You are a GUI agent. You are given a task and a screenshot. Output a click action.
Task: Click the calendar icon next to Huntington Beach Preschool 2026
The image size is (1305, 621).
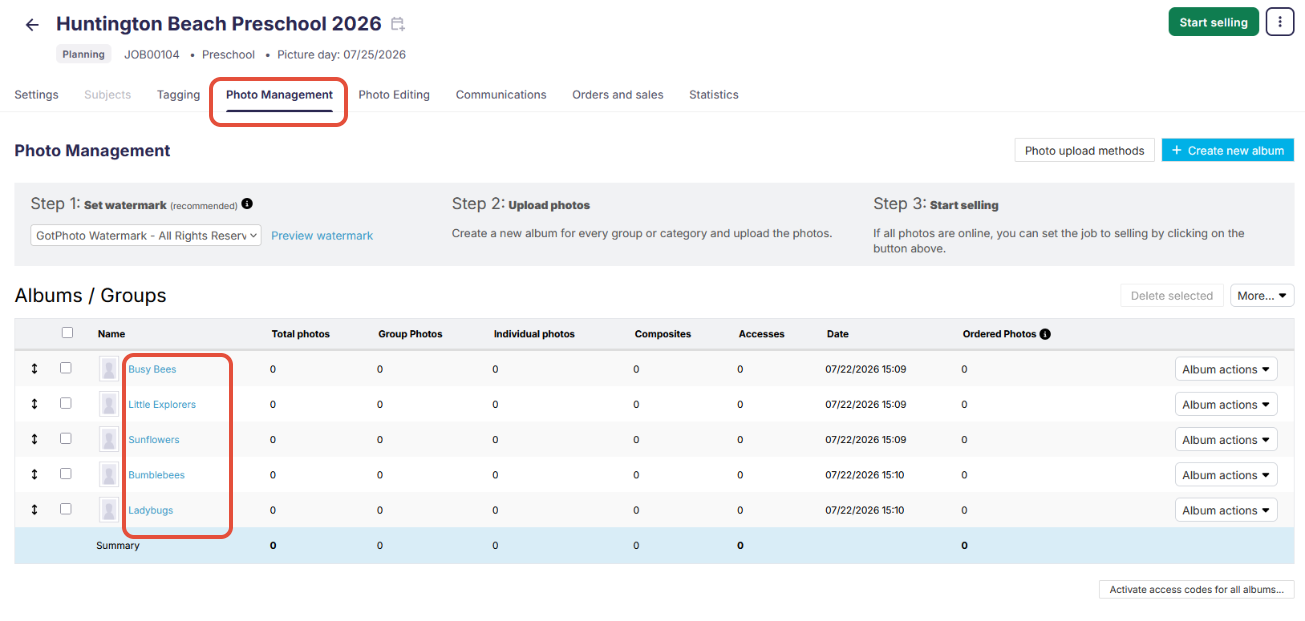click(398, 24)
